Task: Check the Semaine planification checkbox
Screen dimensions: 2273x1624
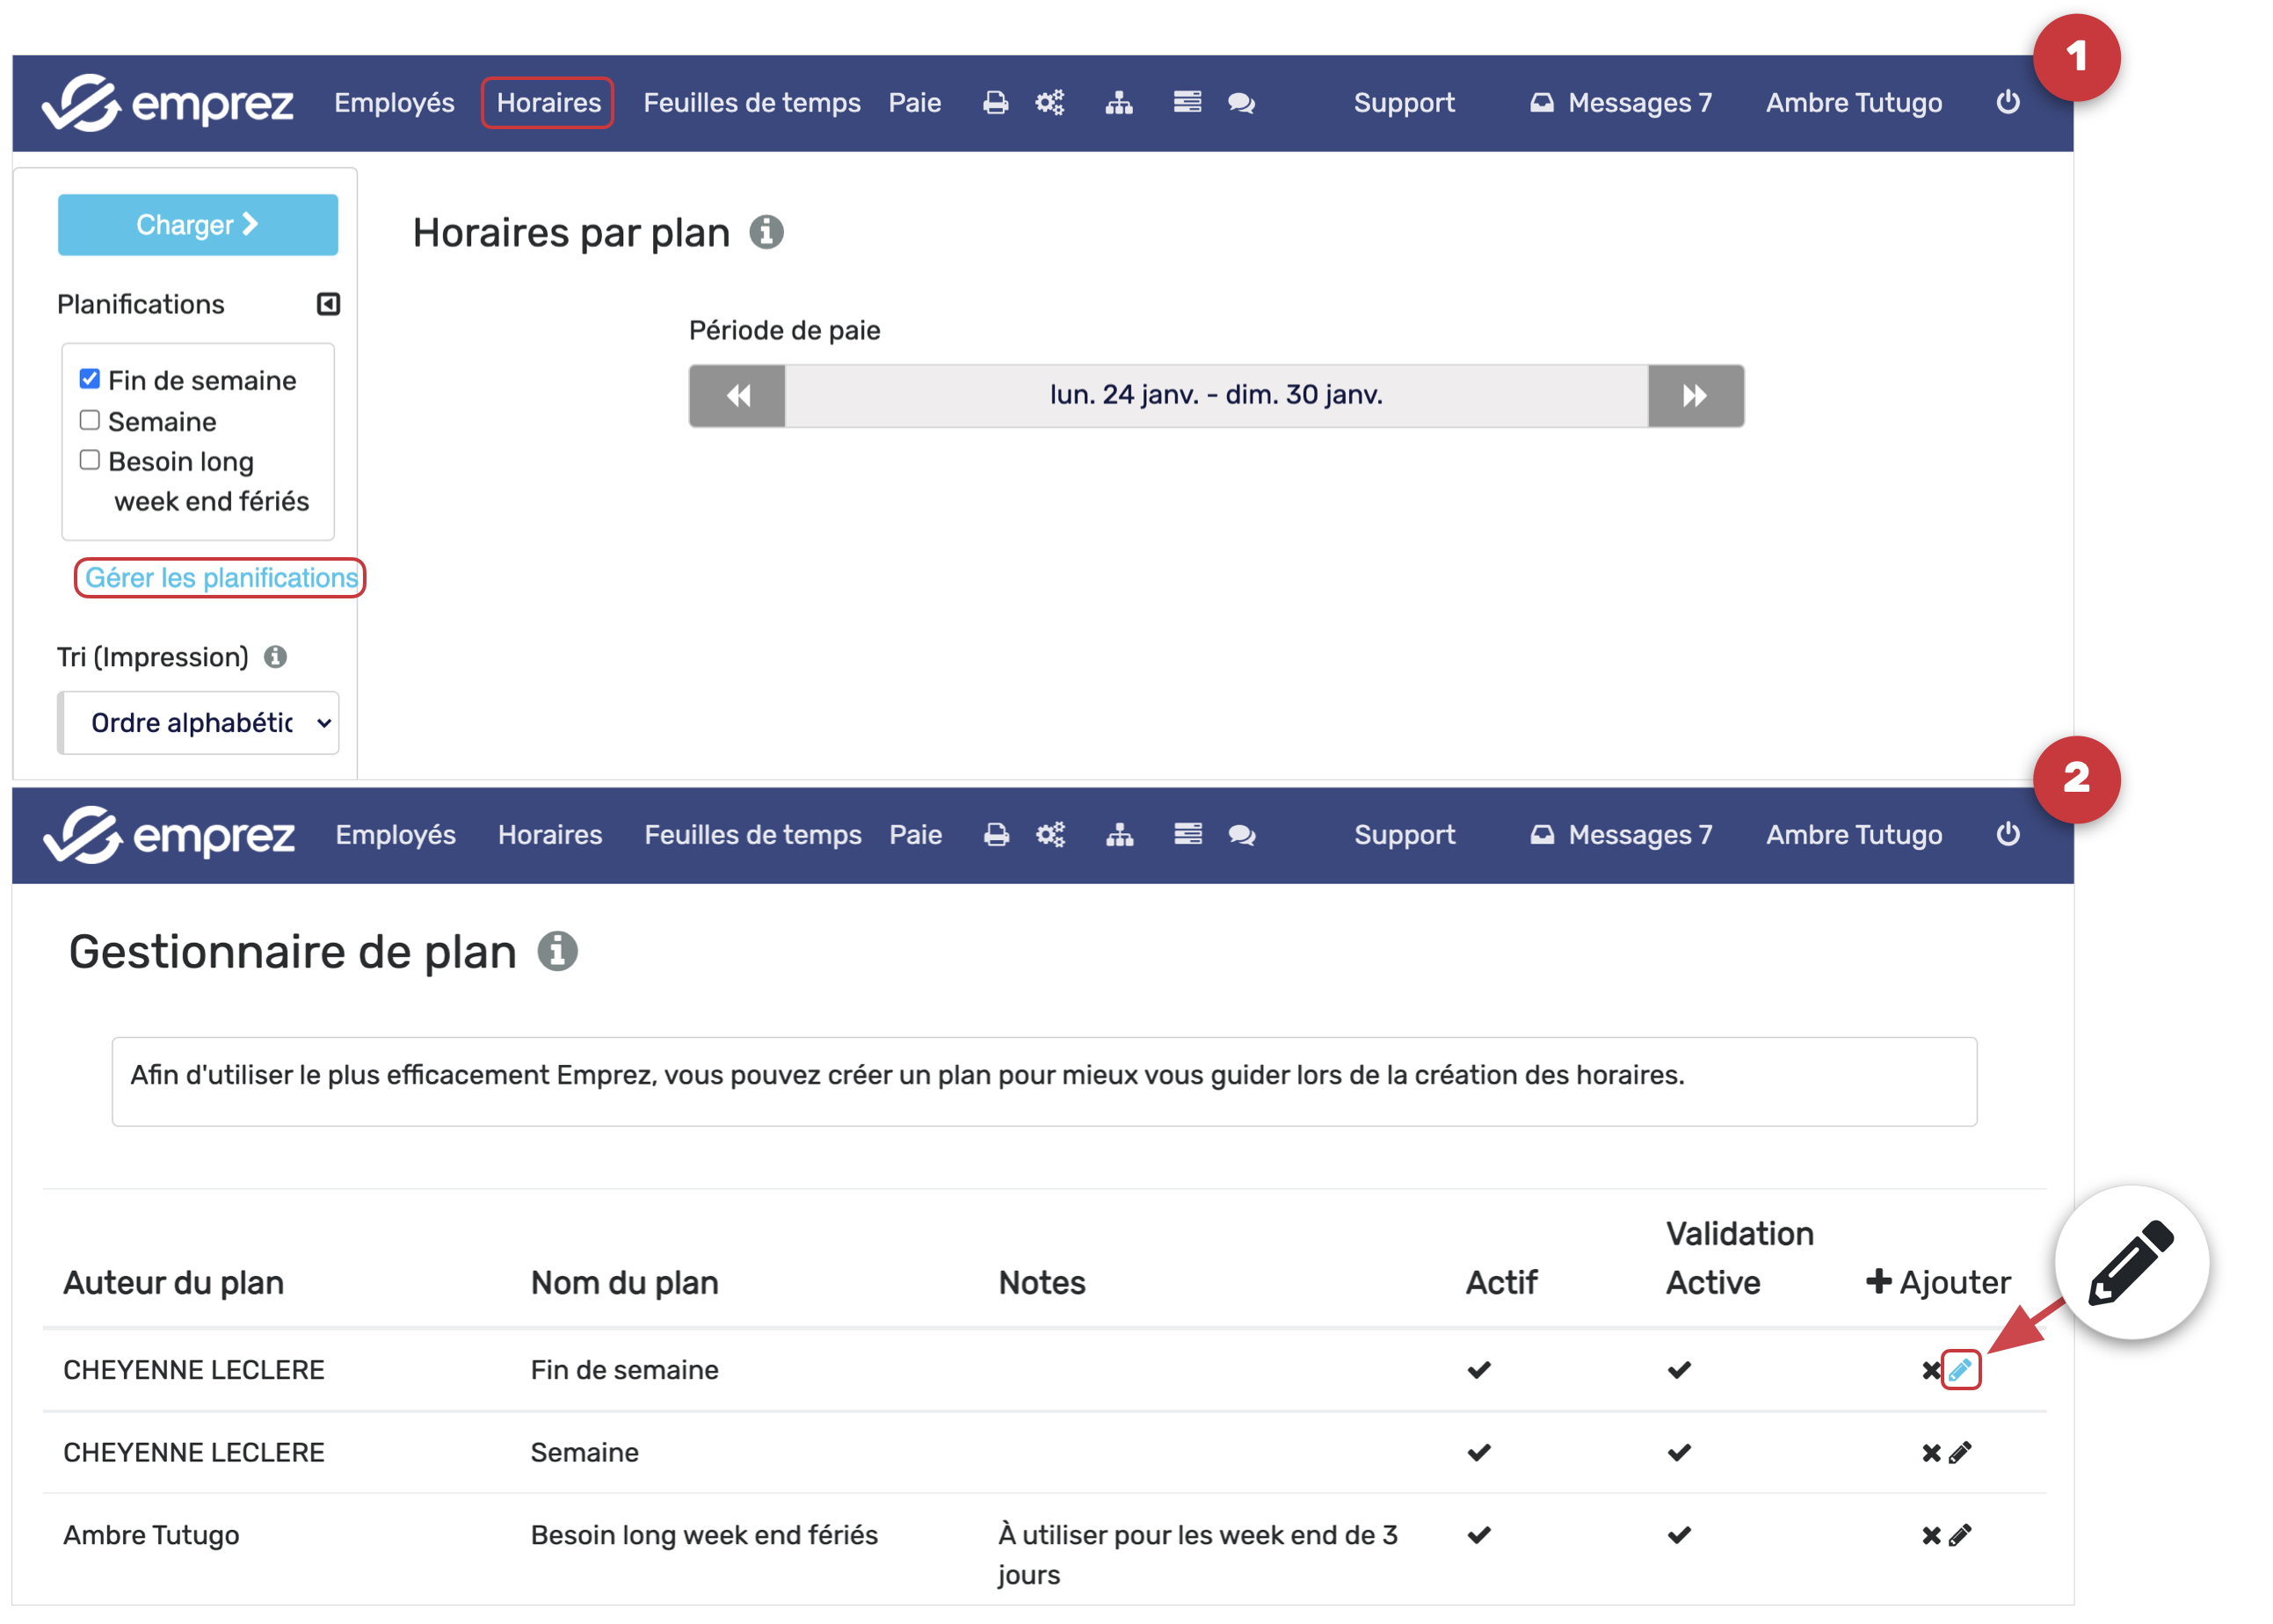Action: [x=90, y=420]
